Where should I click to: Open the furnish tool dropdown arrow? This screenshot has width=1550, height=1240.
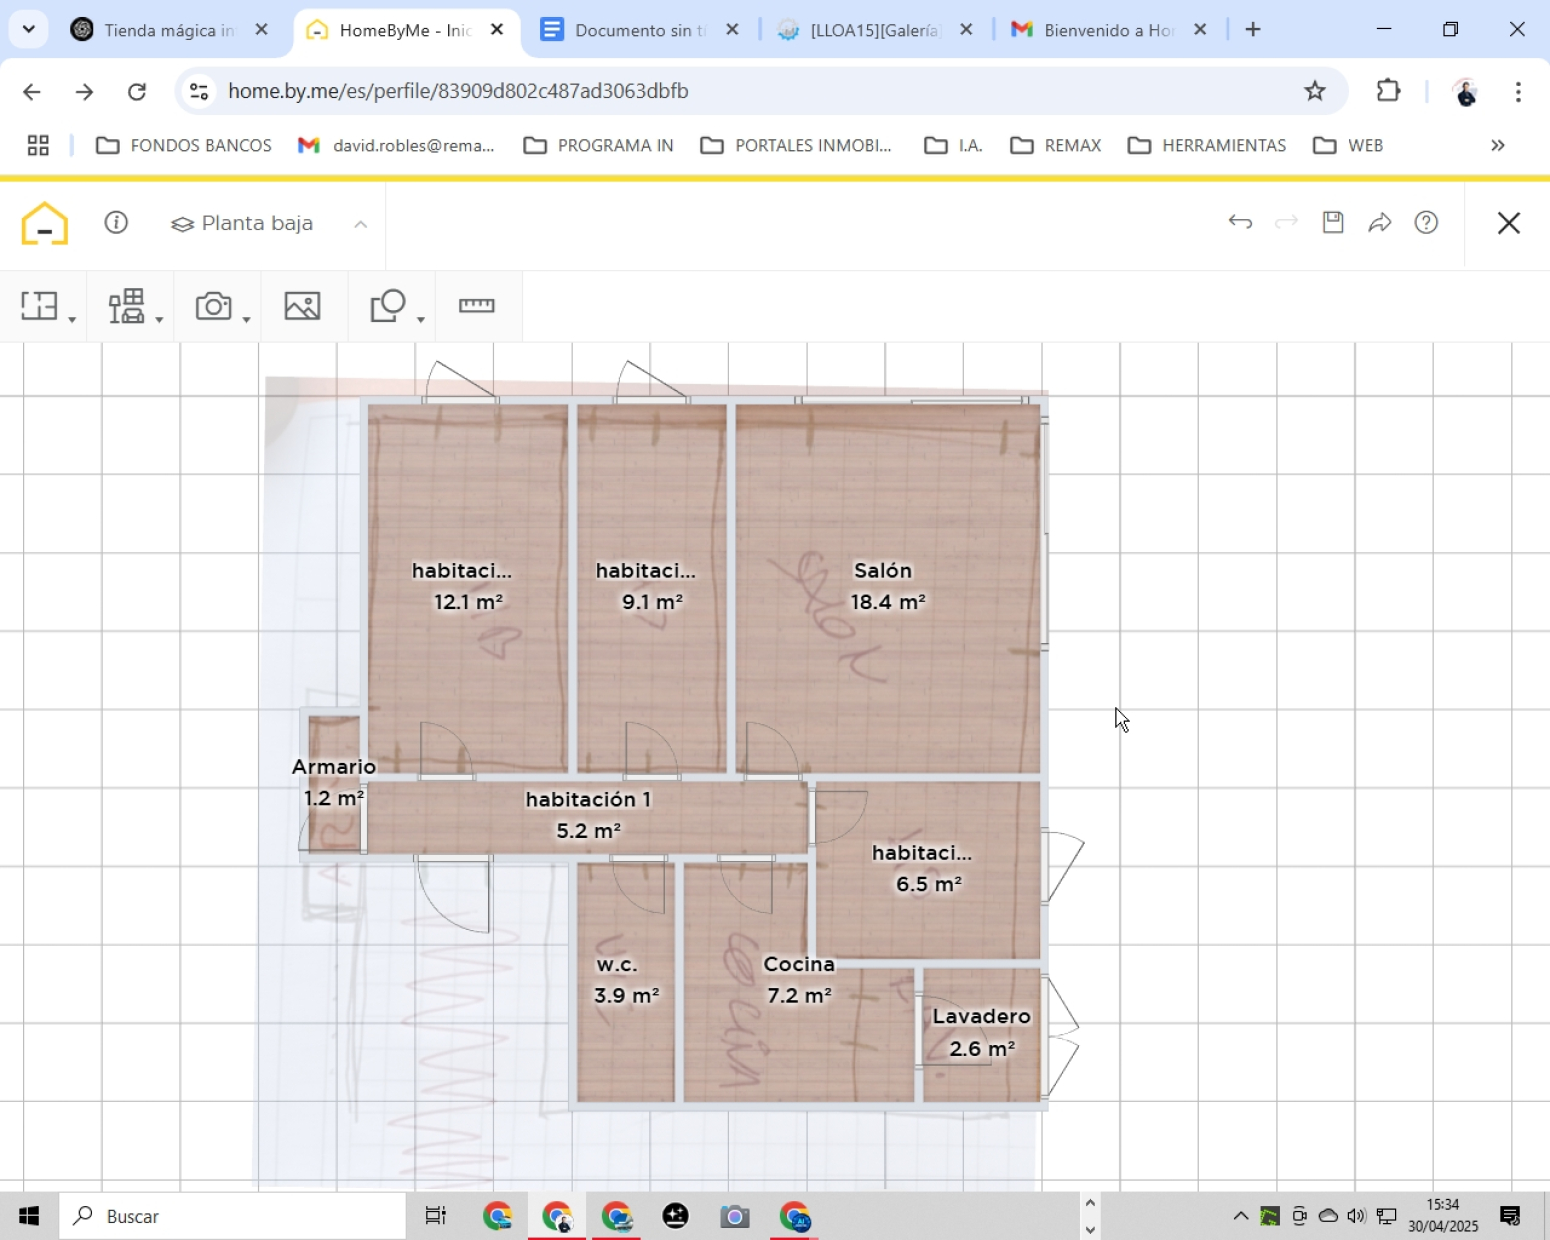click(x=159, y=320)
